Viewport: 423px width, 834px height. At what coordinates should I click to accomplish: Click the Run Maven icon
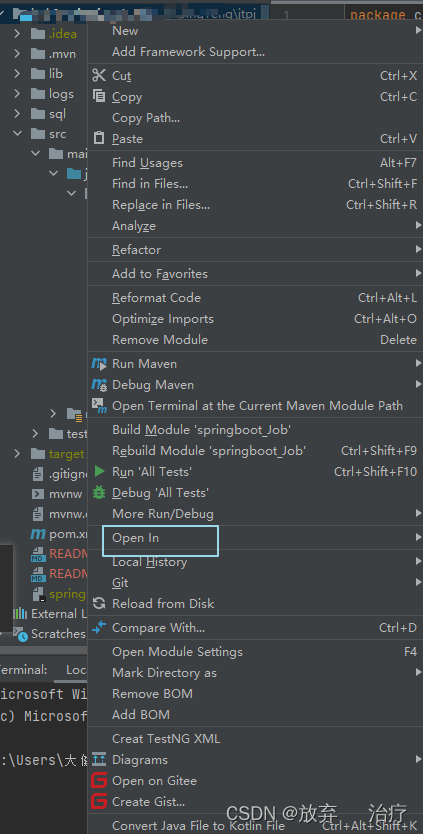99,364
